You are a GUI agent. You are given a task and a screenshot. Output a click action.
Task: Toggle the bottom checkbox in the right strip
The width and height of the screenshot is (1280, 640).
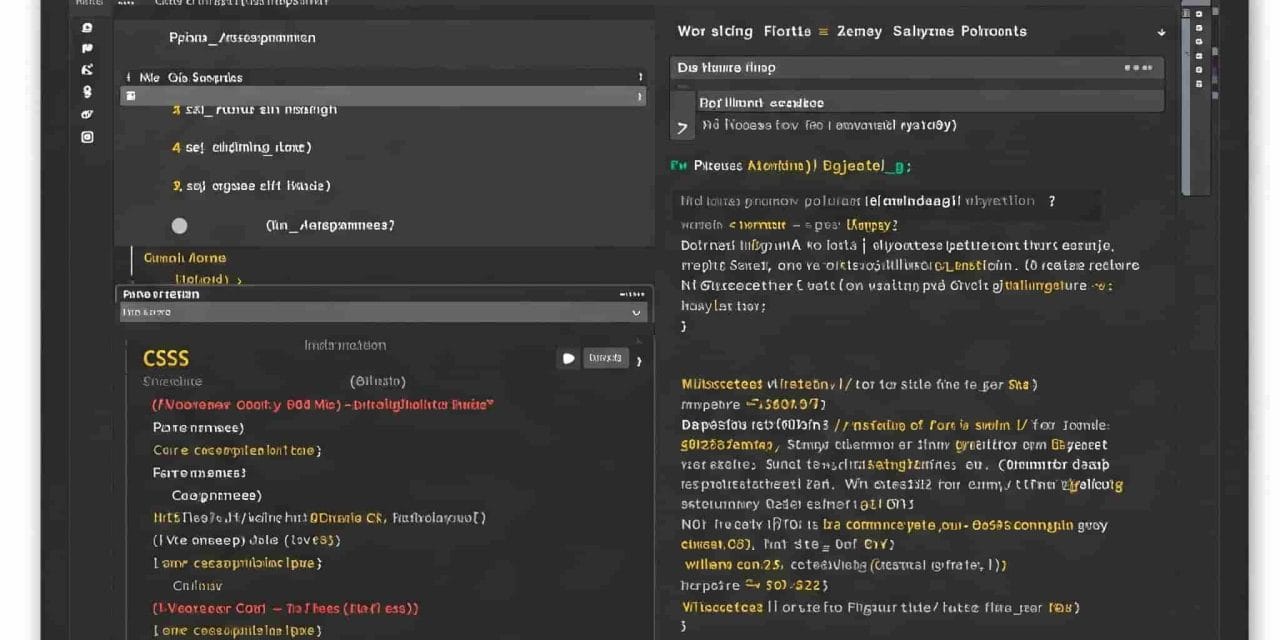click(1199, 82)
